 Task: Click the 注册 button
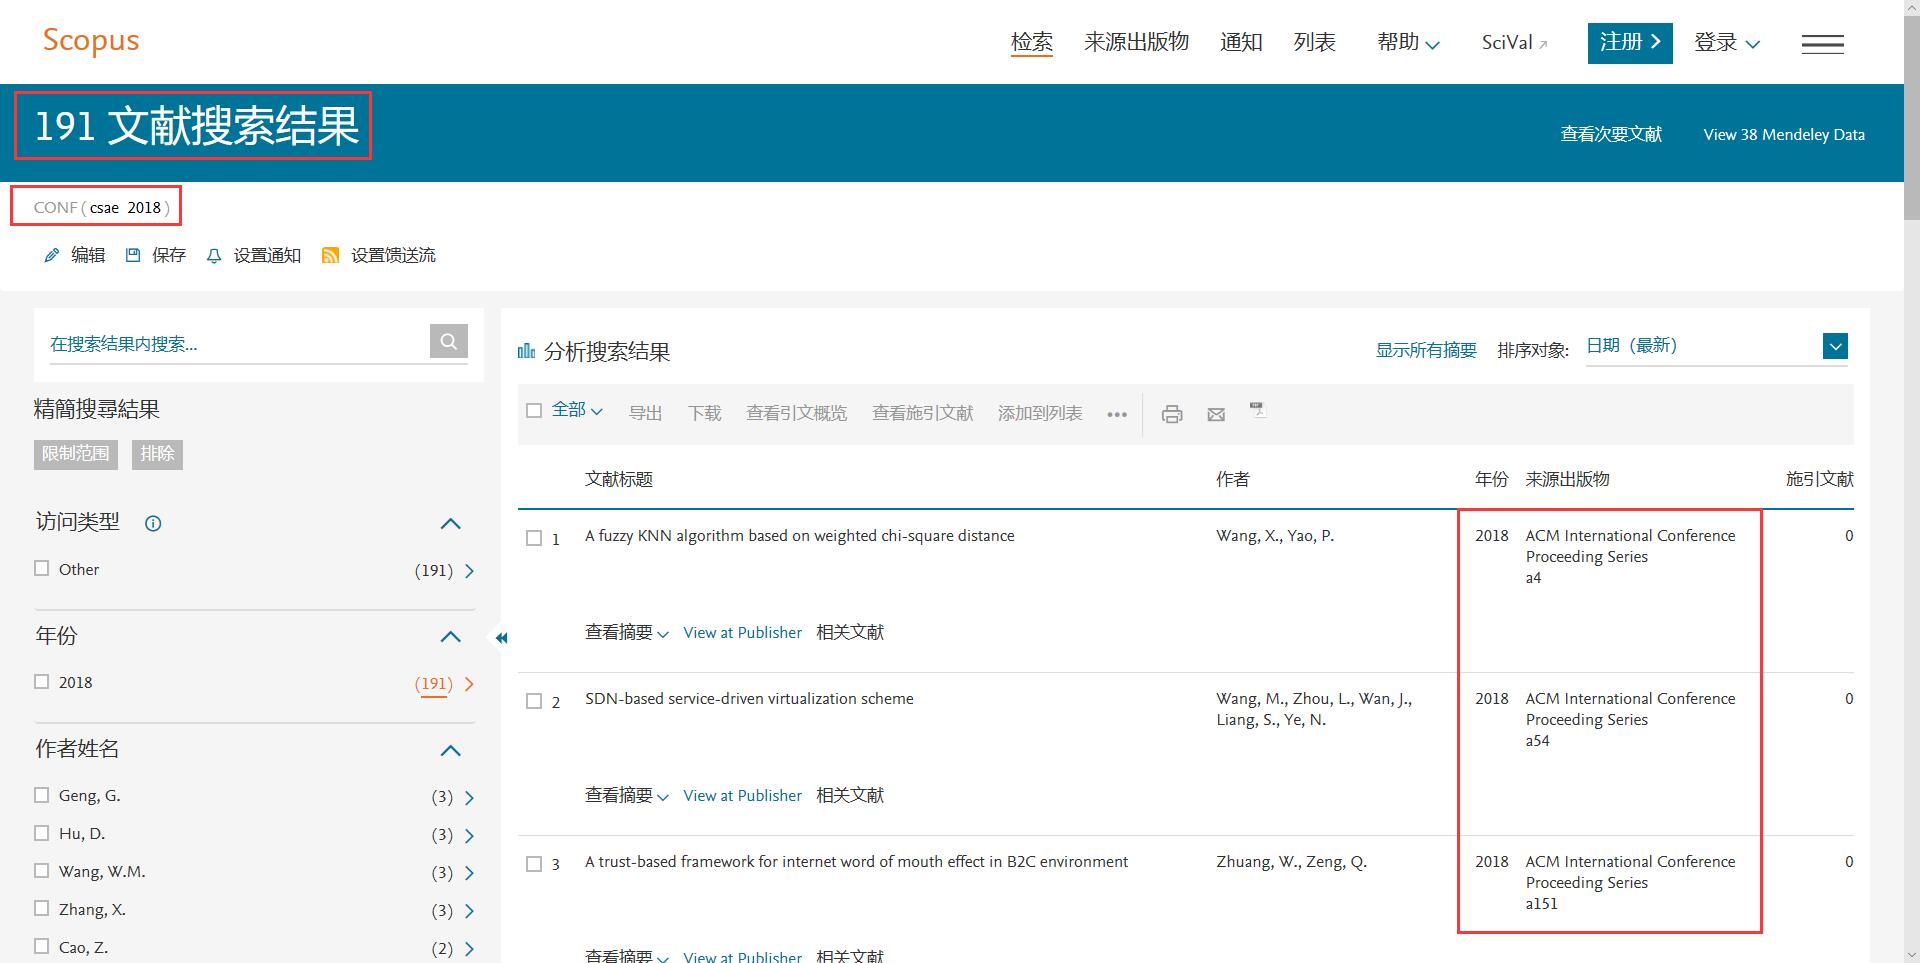(x=1629, y=43)
